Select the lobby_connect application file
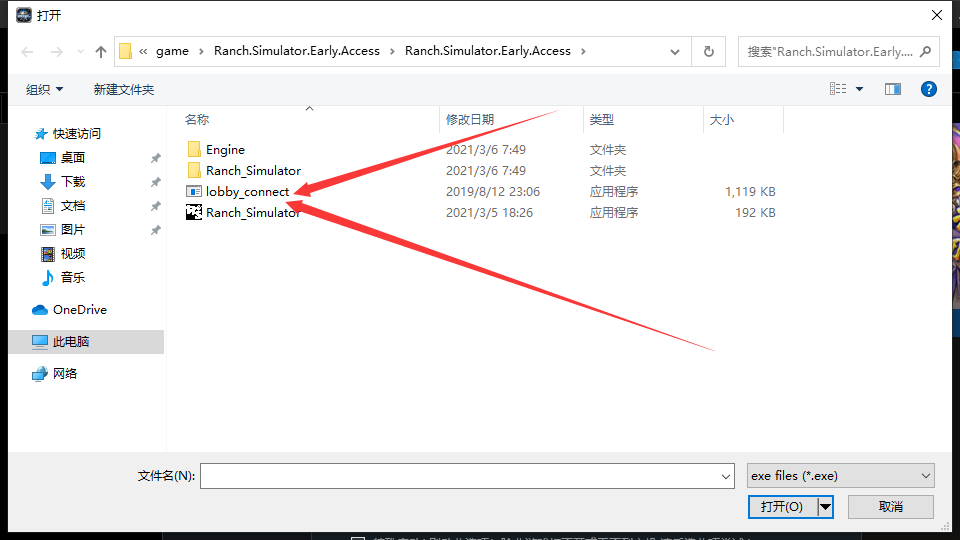Image resolution: width=960 pixels, height=540 pixels. (247, 192)
